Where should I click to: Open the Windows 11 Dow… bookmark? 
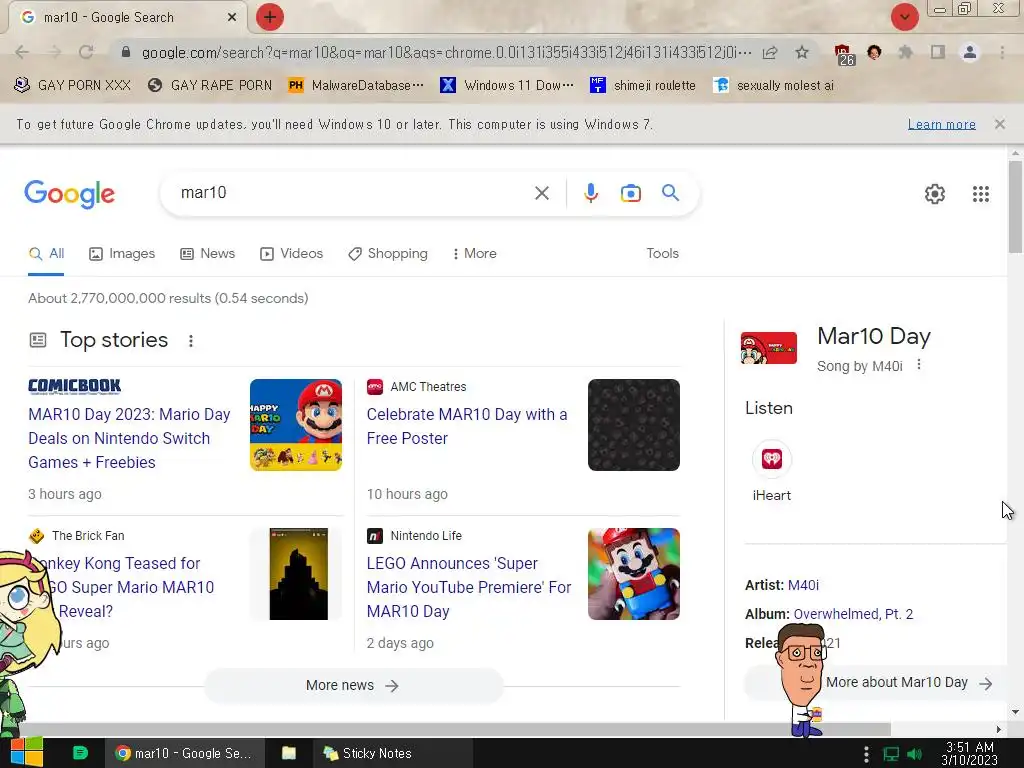click(x=506, y=86)
